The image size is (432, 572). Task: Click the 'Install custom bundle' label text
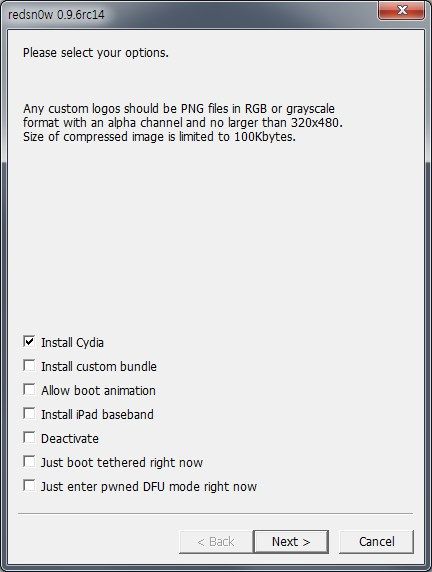(x=99, y=366)
